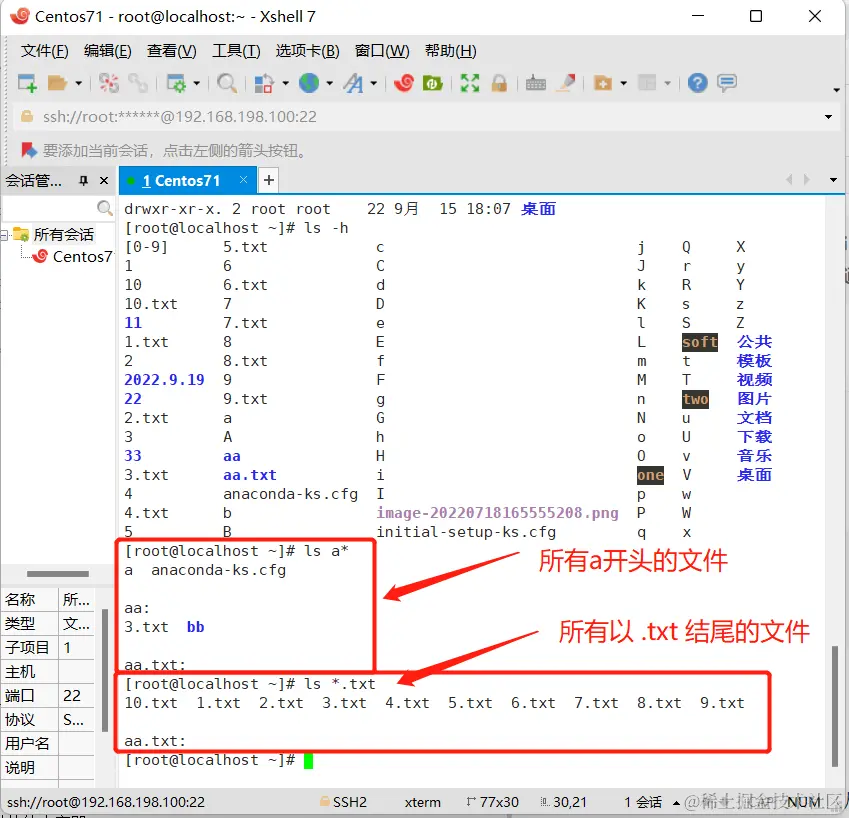Screen dimensions: 849x818
Task: Open the 编辑(E) menu
Action: coord(107,51)
